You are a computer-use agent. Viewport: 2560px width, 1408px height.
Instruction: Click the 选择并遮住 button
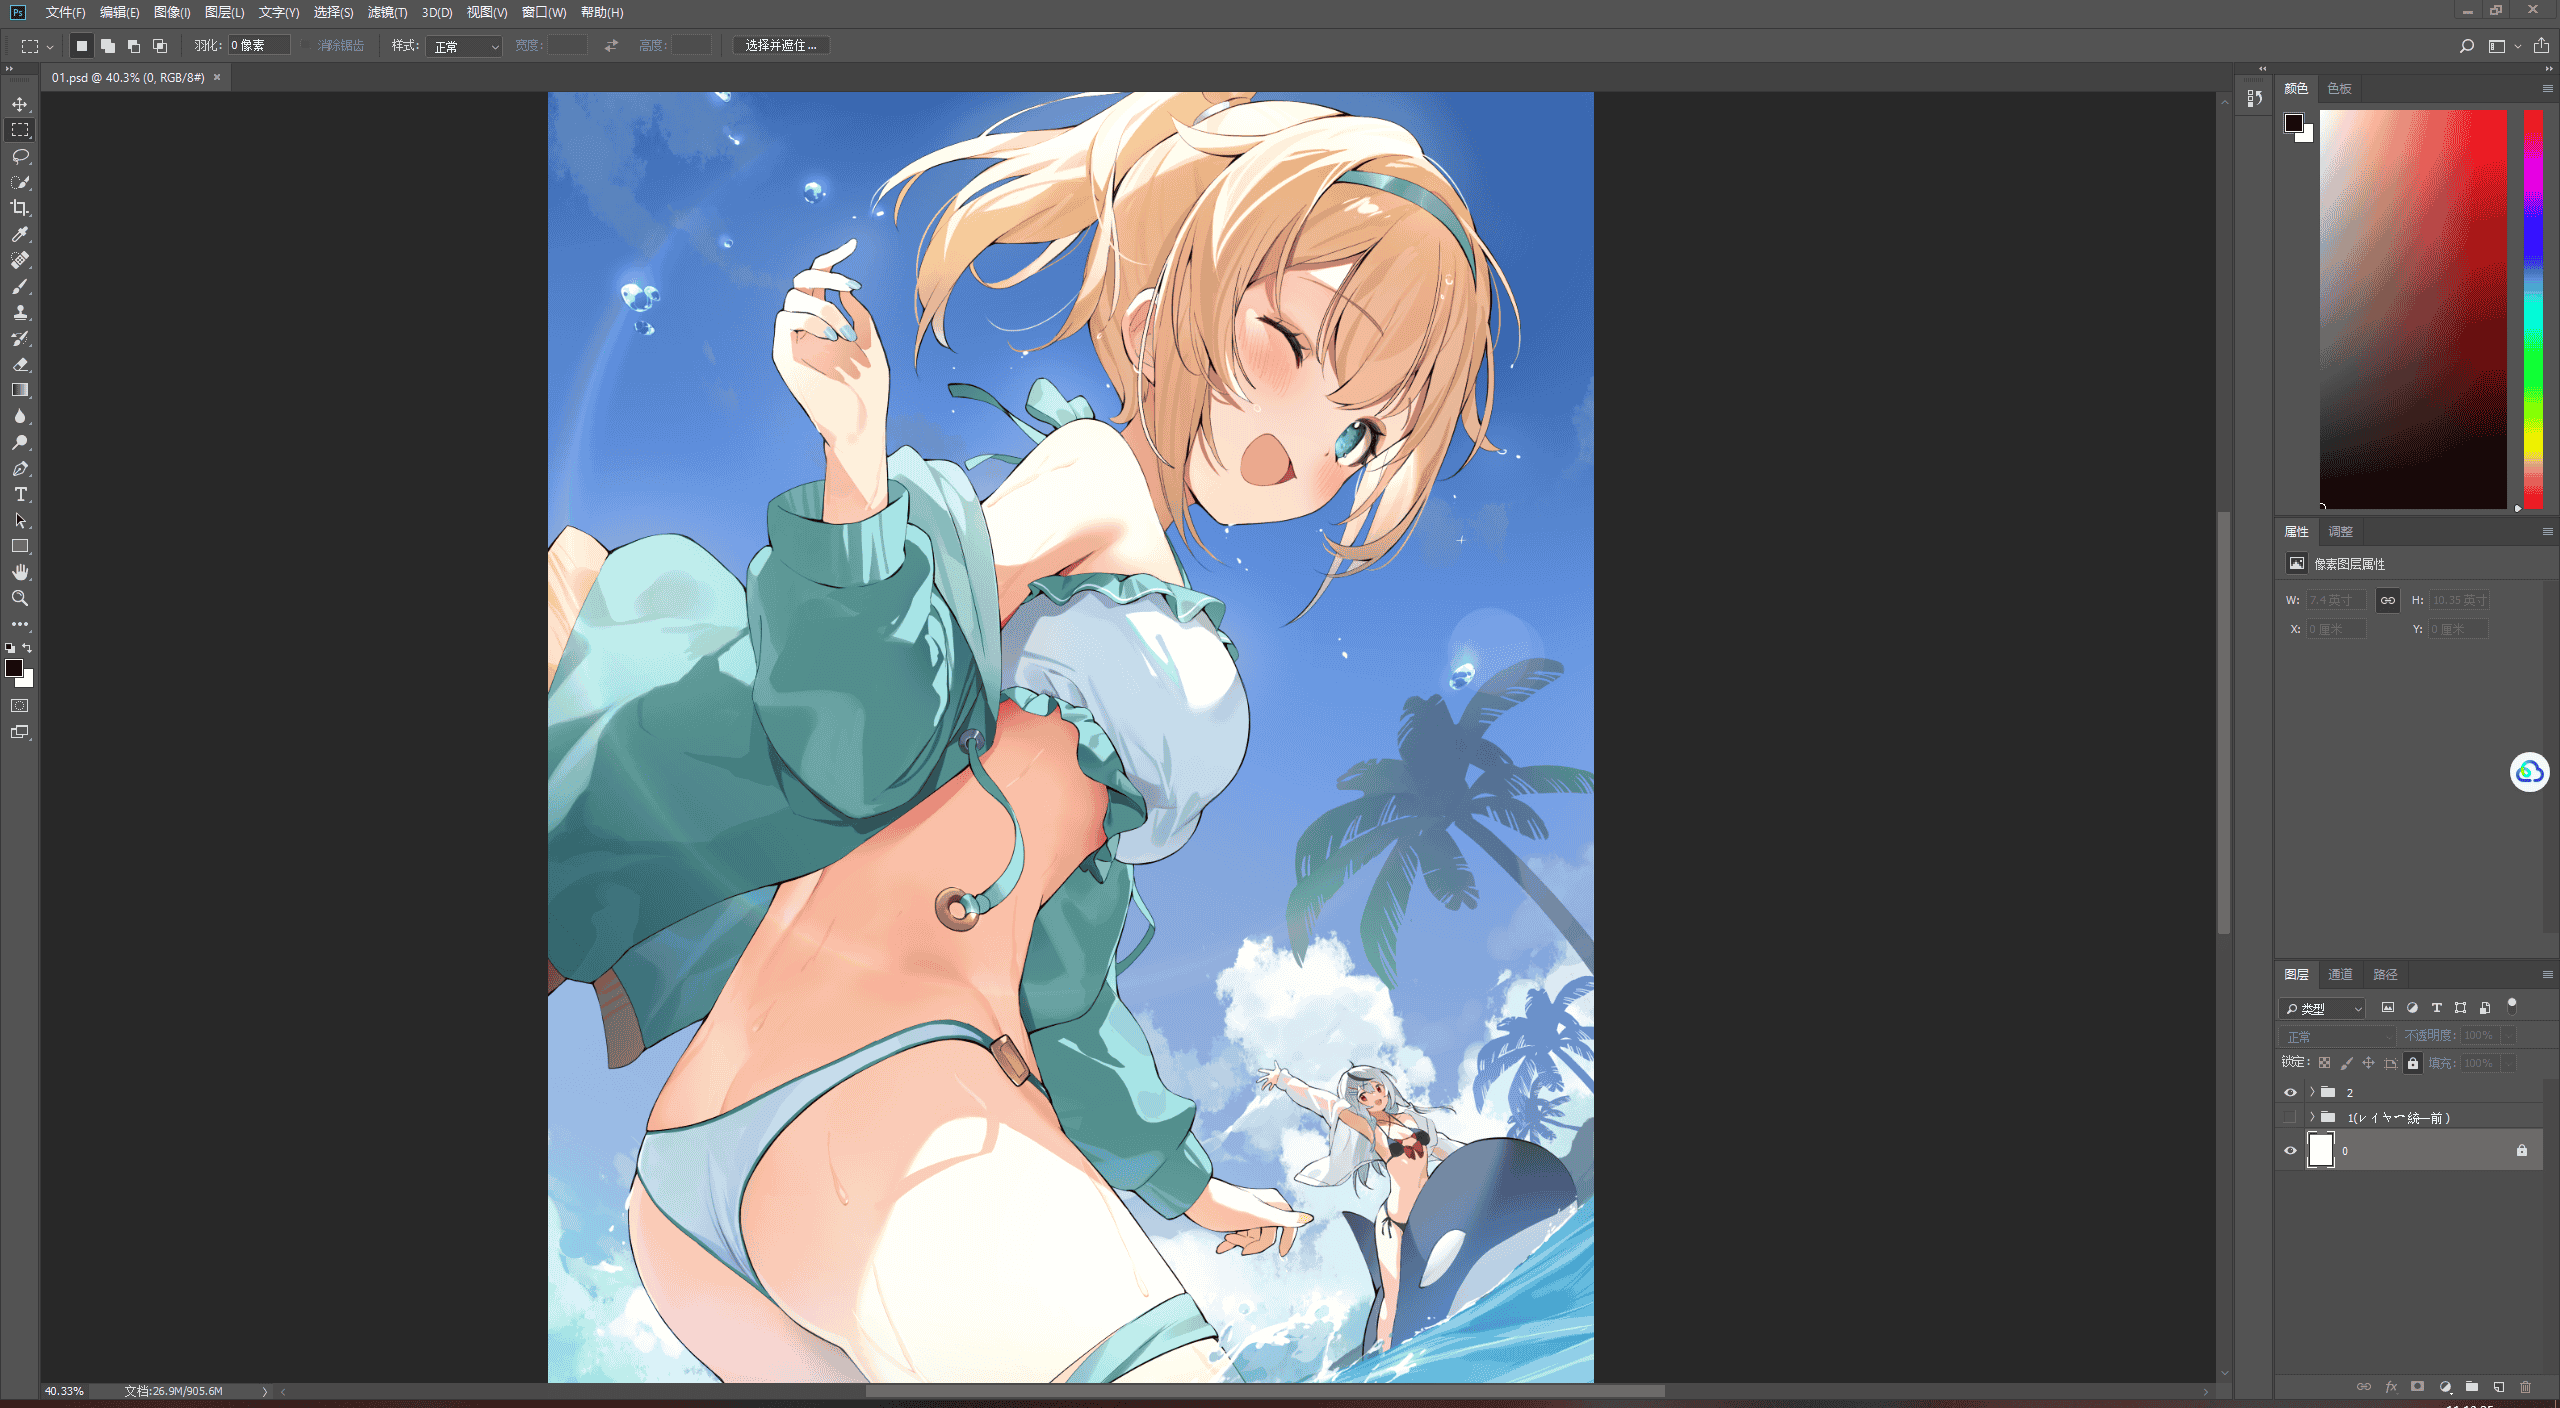pyautogui.click(x=781, y=46)
